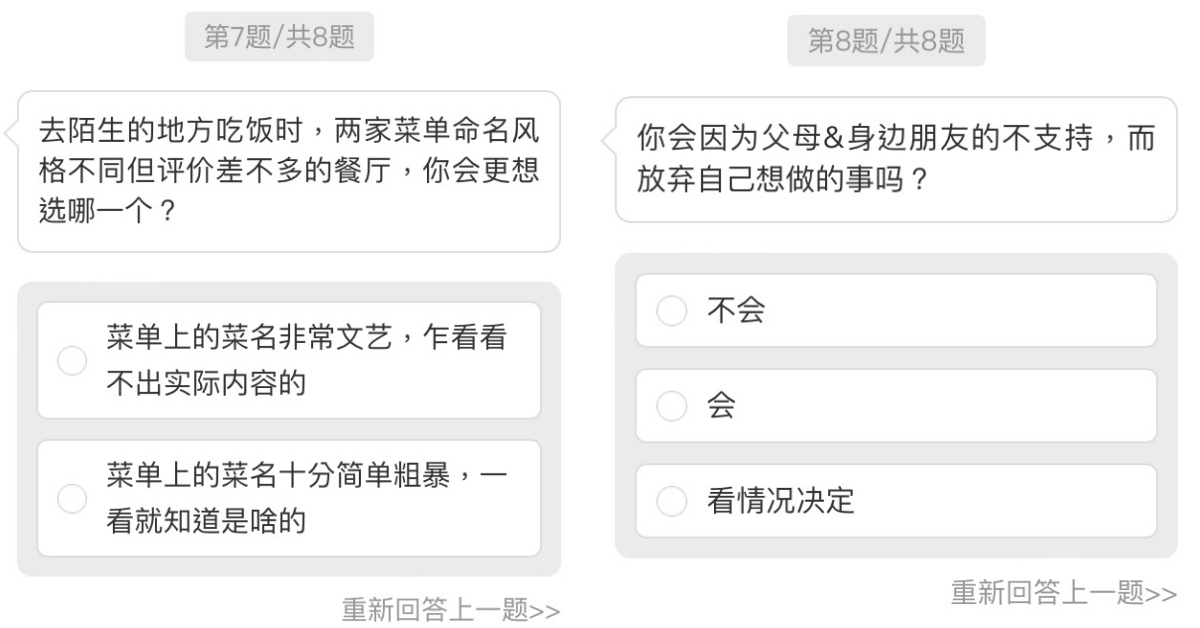The height and width of the screenshot is (628, 1200).
Task: Click the 第8题/共8题 progress label
Action: pyautogui.click(x=886, y=43)
